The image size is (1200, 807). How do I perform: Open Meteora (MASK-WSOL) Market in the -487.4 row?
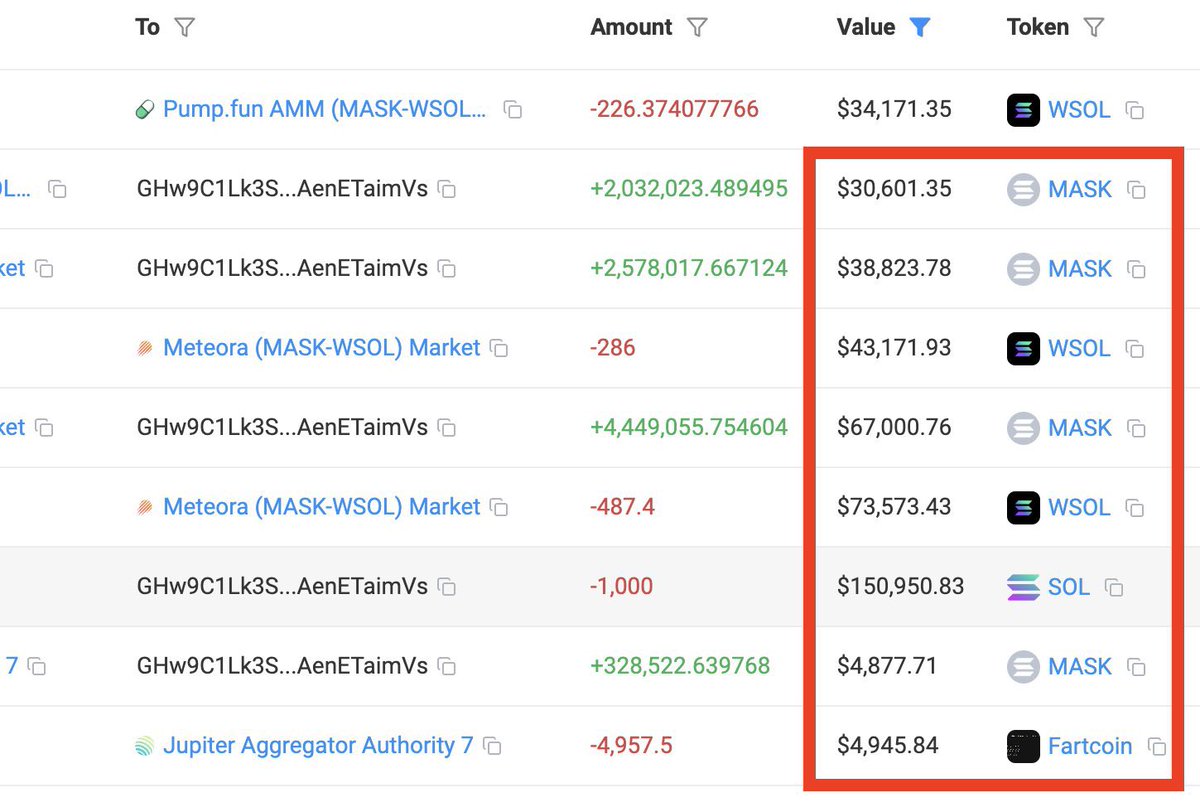coord(322,507)
